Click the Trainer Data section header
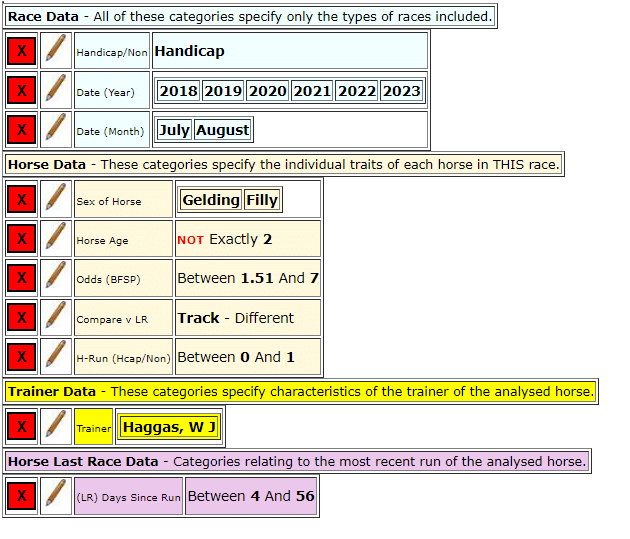Screen dimensions: 630x539 point(301,392)
